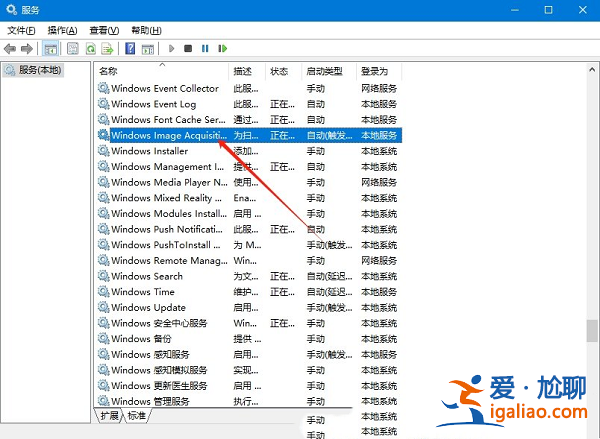Select Windows Font Cache Ser... row
The height and width of the screenshot is (439, 600).
249,120
